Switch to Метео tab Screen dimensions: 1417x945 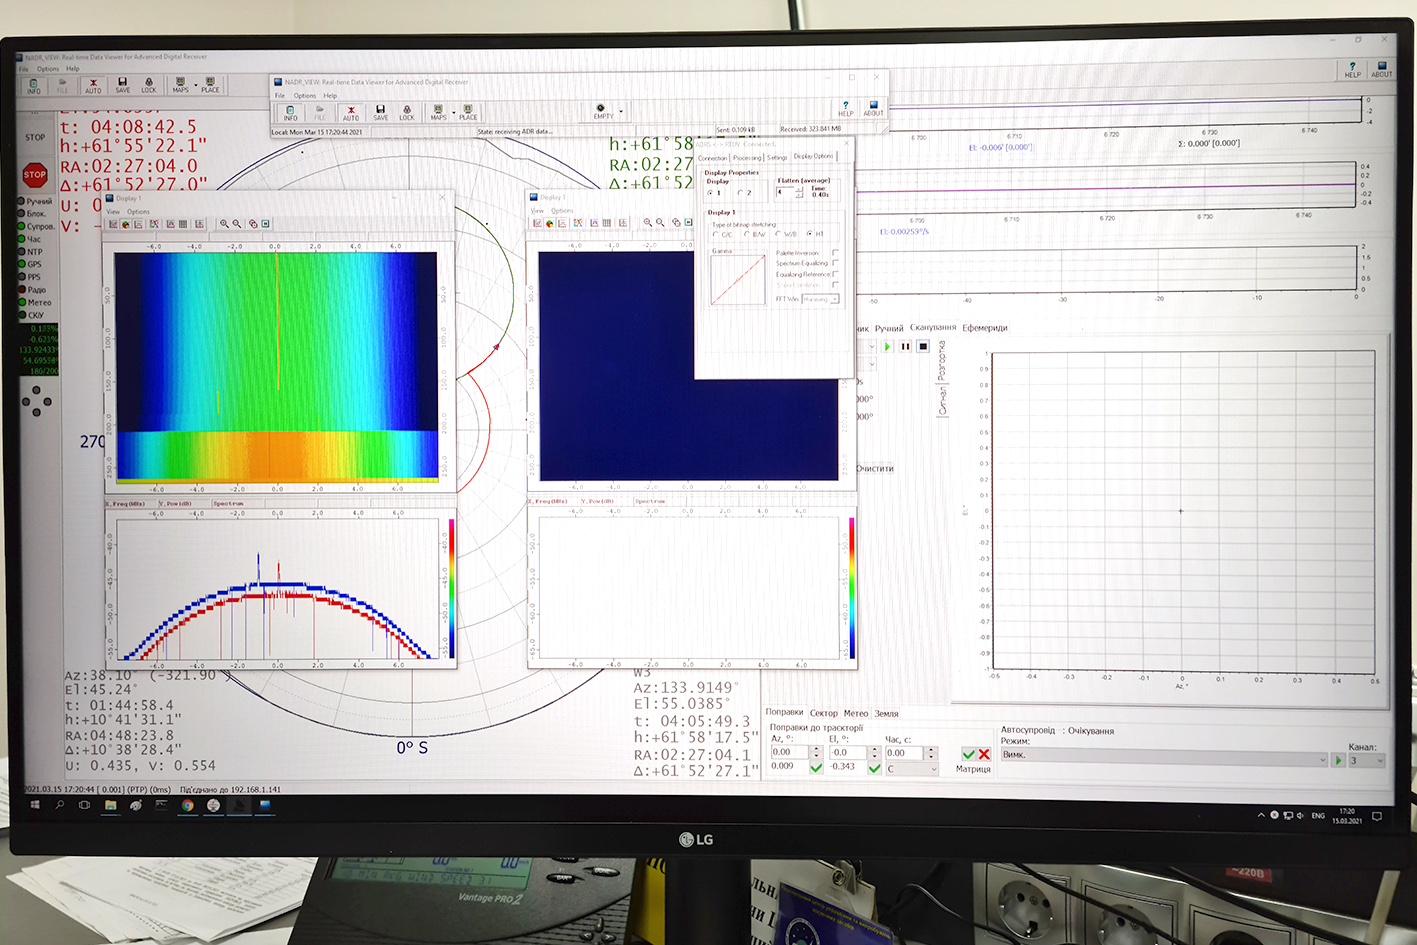pos(856,713)
